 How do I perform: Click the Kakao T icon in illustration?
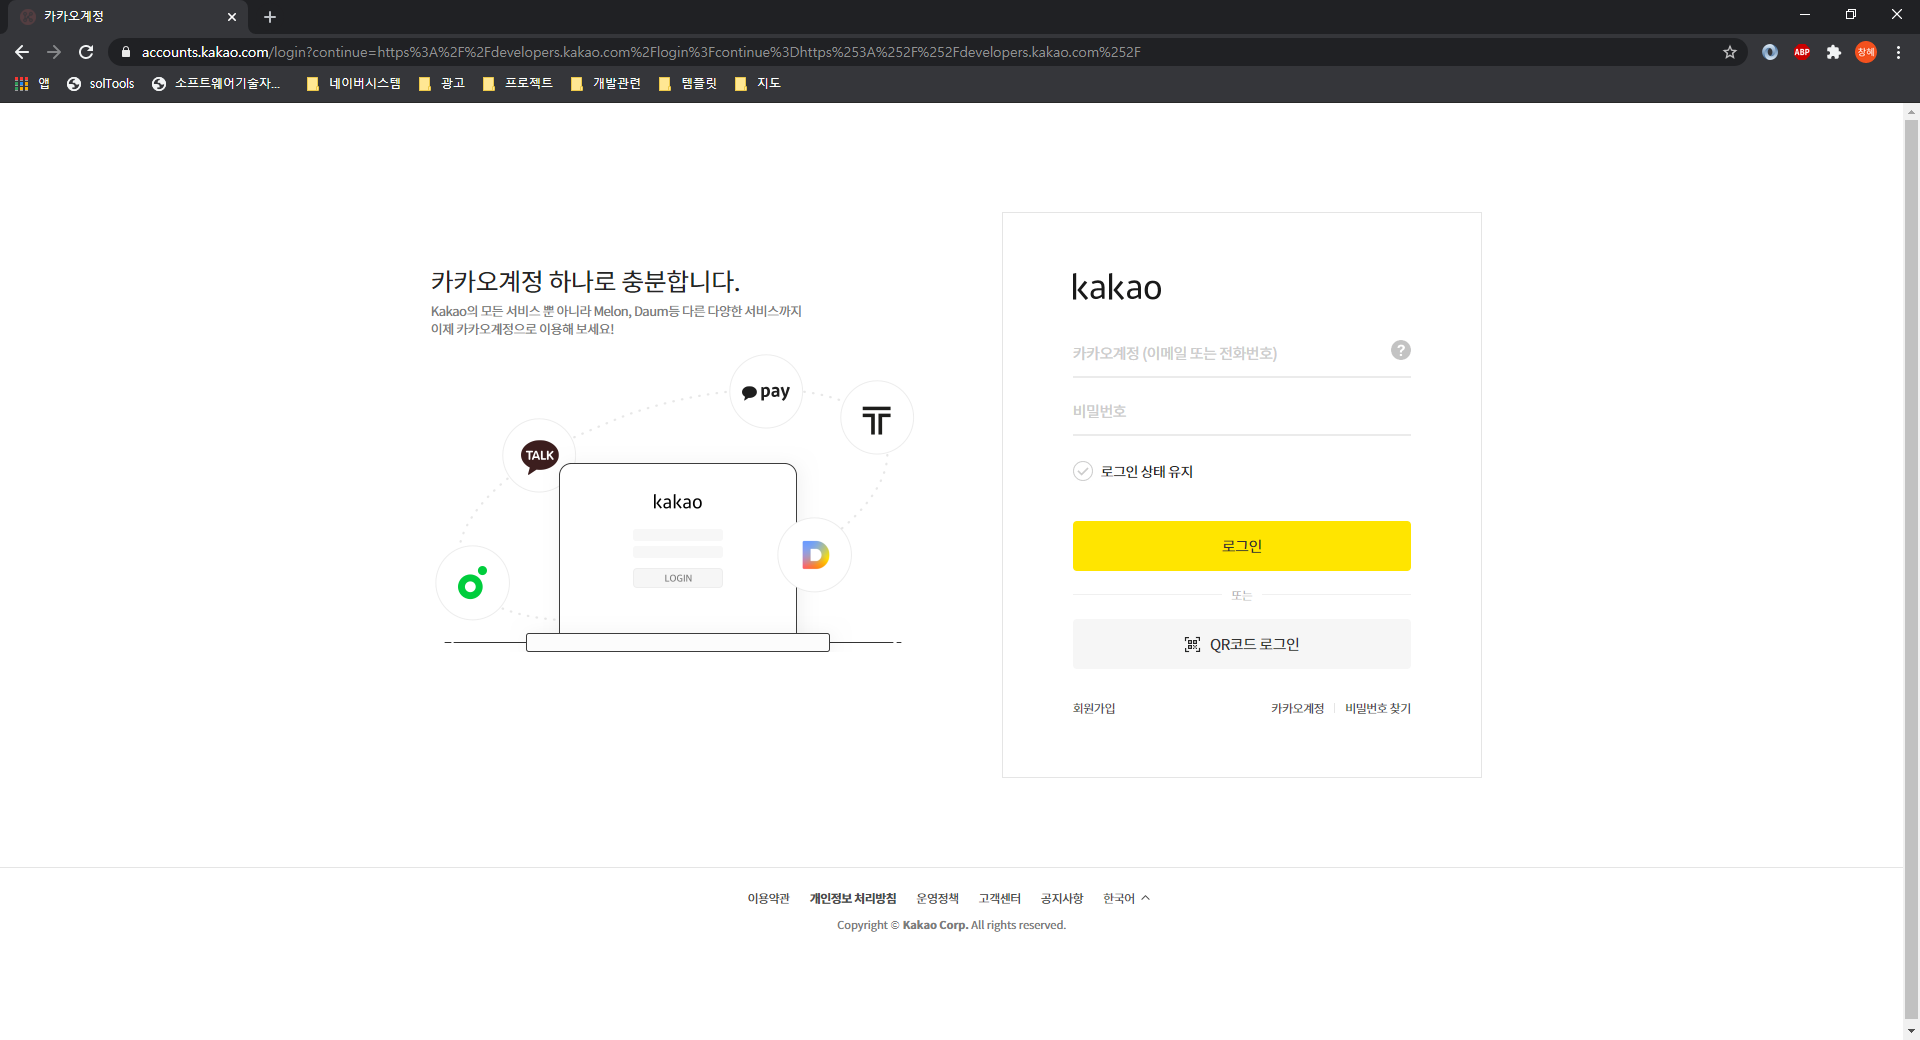click(x=877, y=419)
